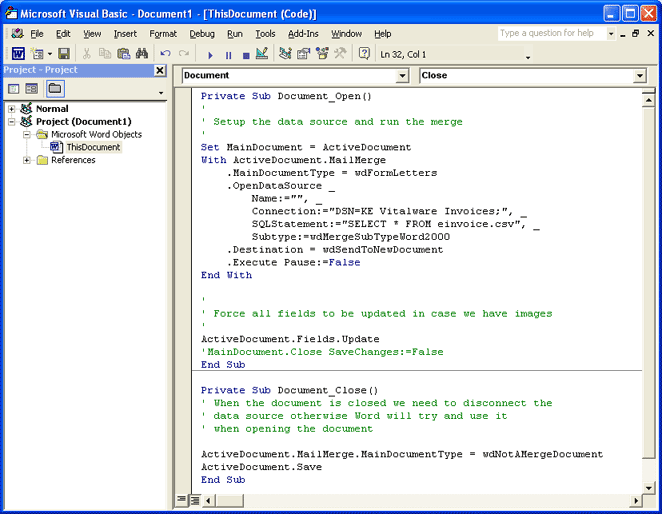Click the code scrollbar down arrow
The width and height of the screenshot is (662, 514).
point(648,488)
